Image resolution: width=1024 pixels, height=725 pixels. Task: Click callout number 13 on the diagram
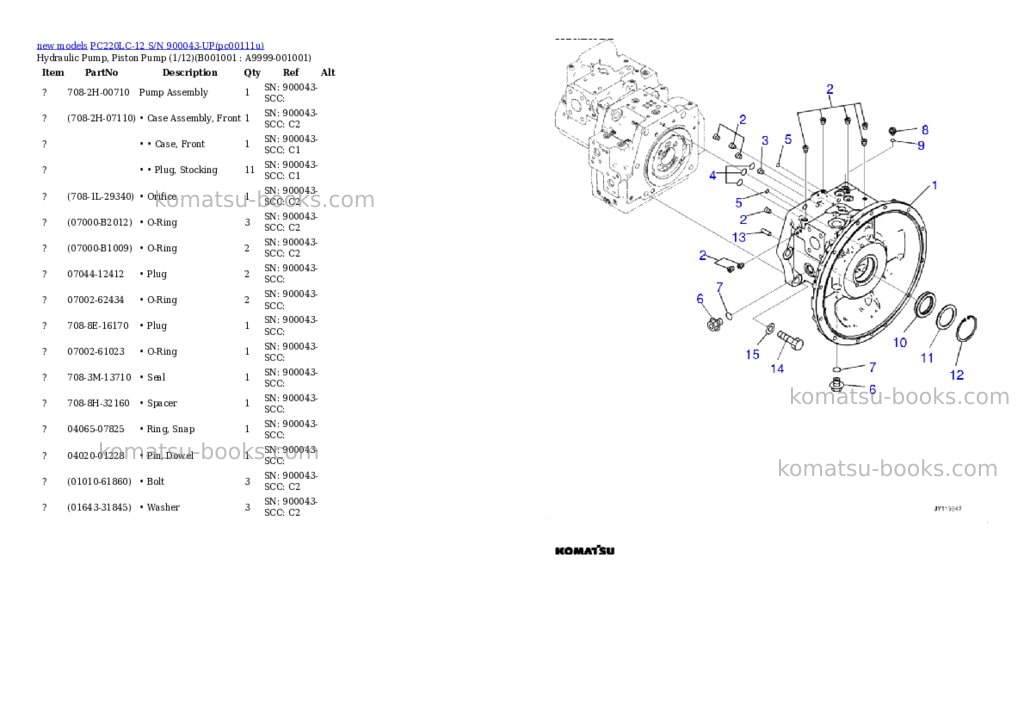pyautogui.click(x=739, y=237)
